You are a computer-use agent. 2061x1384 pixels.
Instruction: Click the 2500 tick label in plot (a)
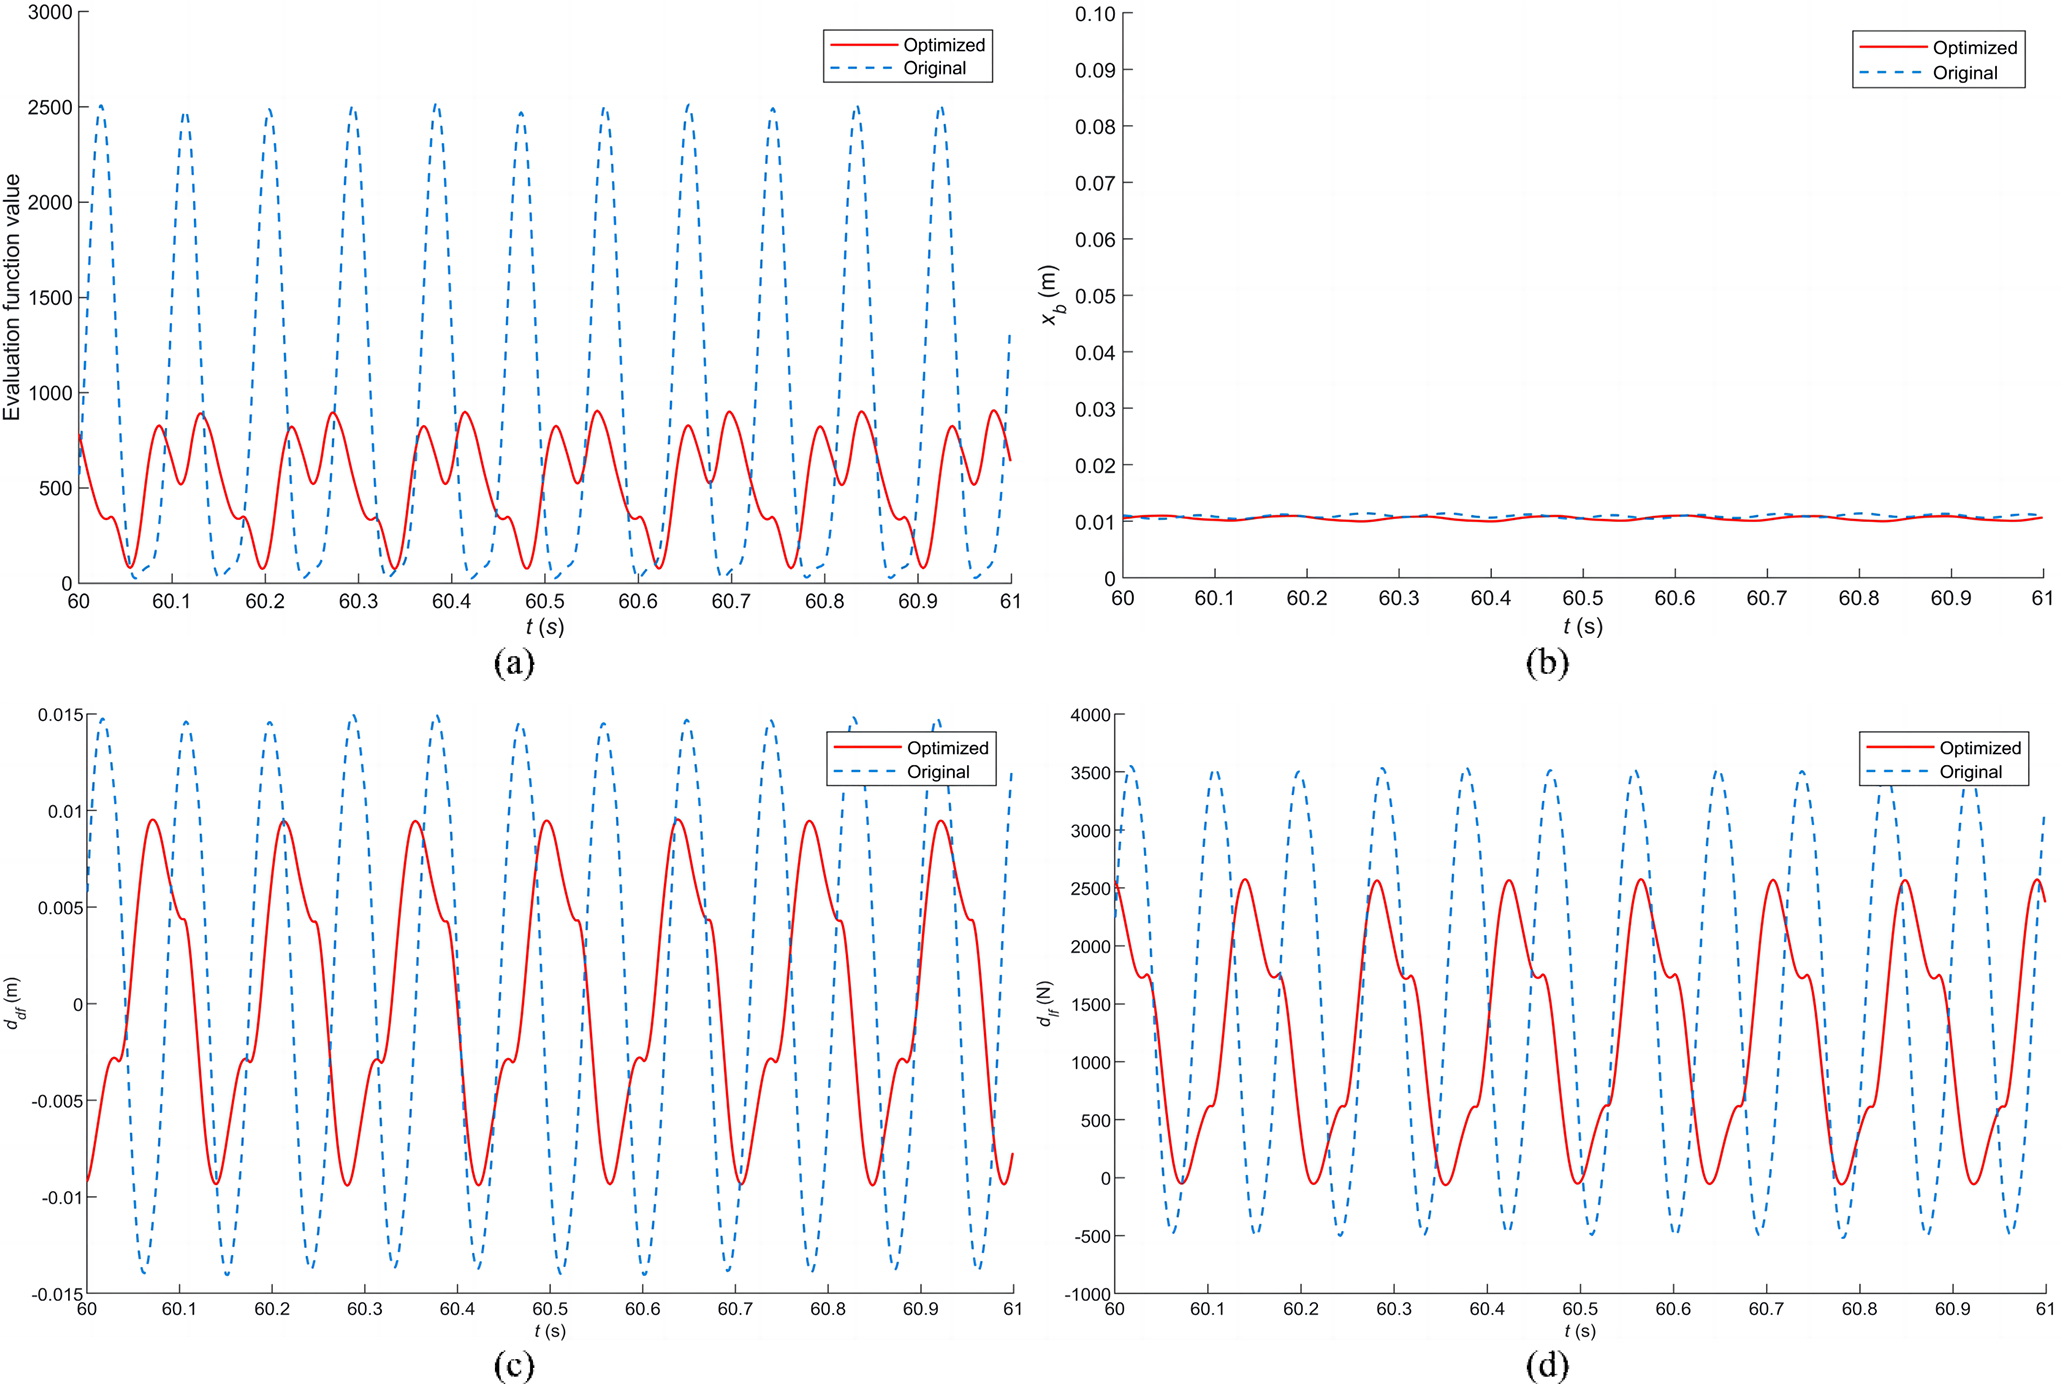(50, 108)
